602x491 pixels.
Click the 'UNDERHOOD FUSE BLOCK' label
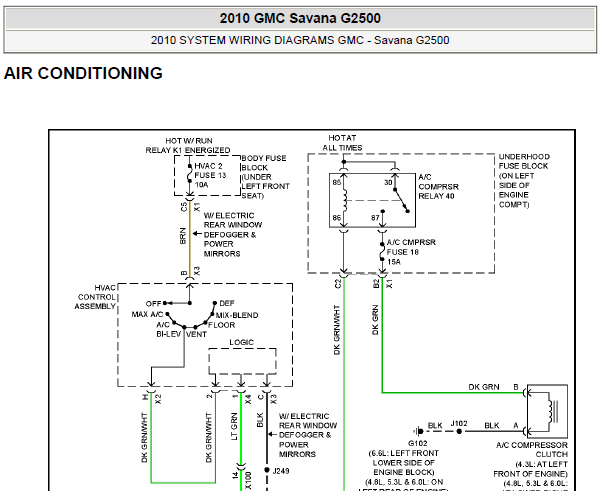tap(524, 180)
